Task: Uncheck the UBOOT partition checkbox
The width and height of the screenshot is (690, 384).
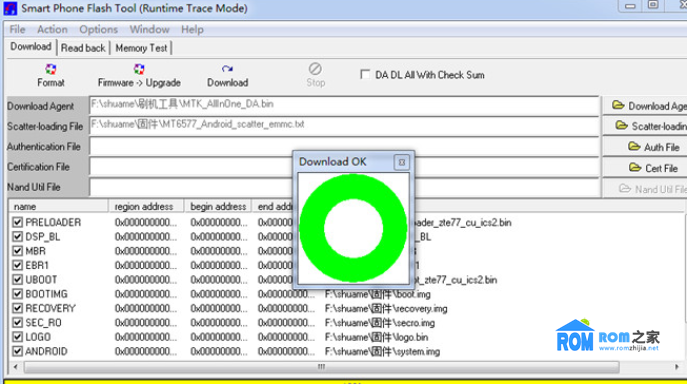Action: point(17,280)
